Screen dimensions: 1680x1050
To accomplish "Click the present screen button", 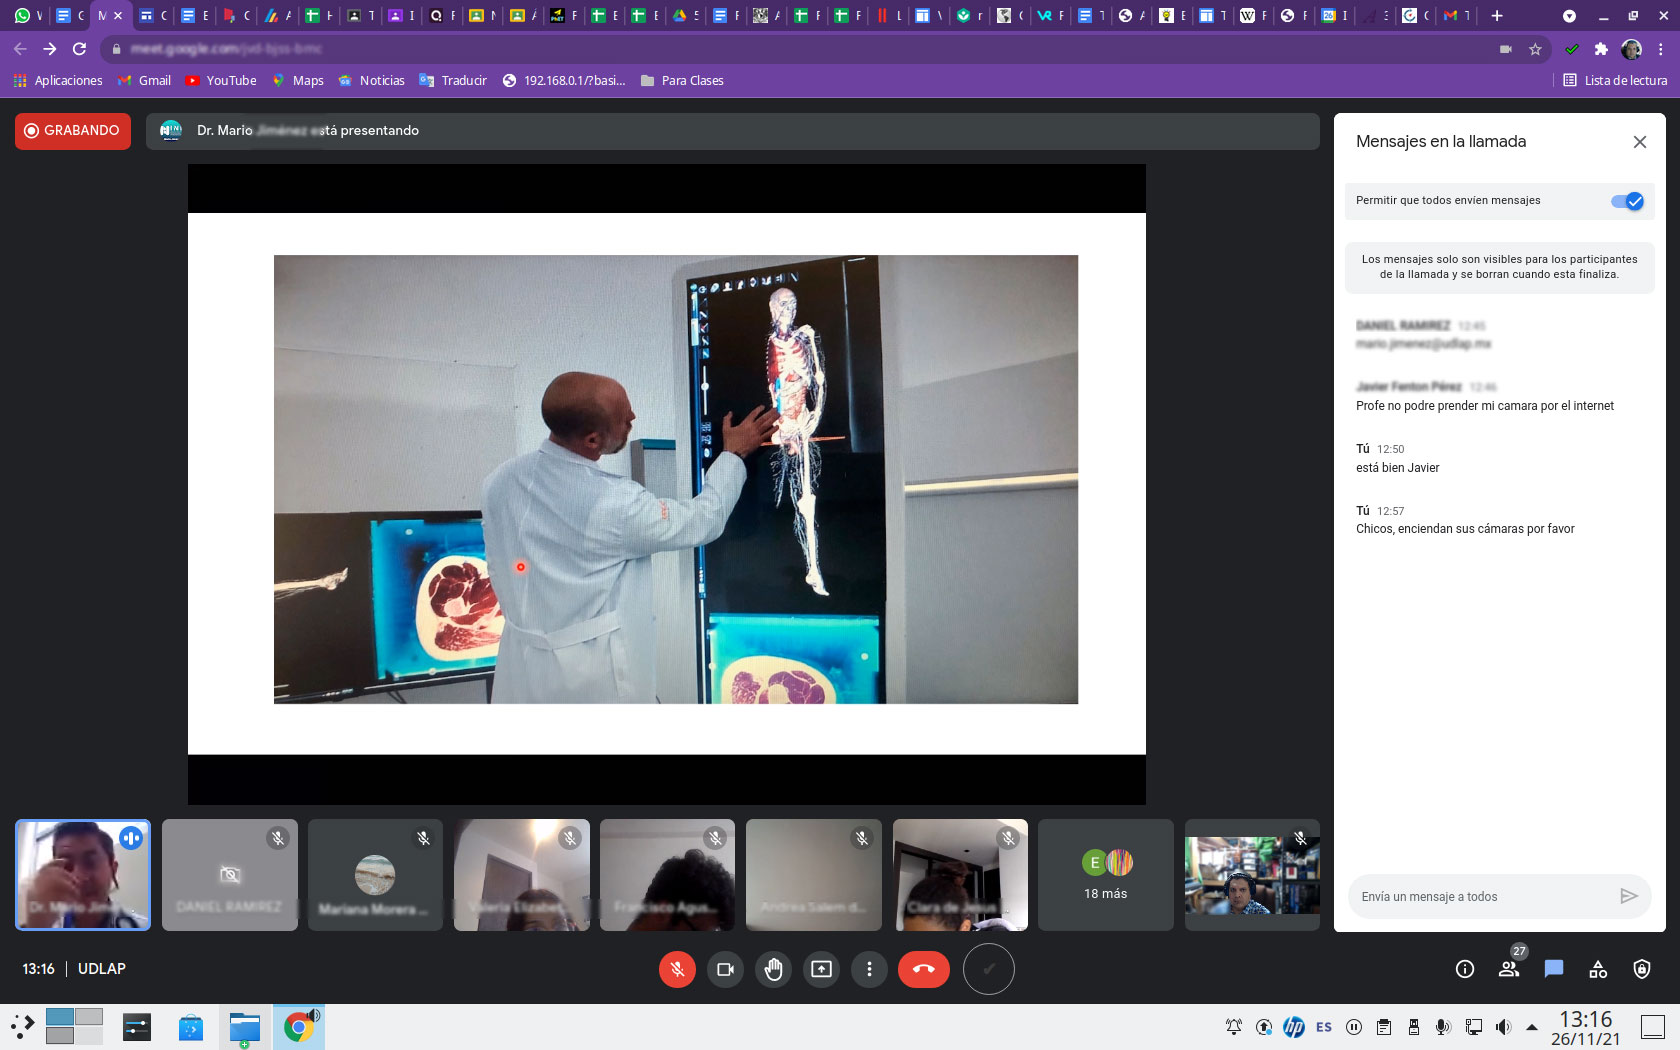I will (821, 969).
